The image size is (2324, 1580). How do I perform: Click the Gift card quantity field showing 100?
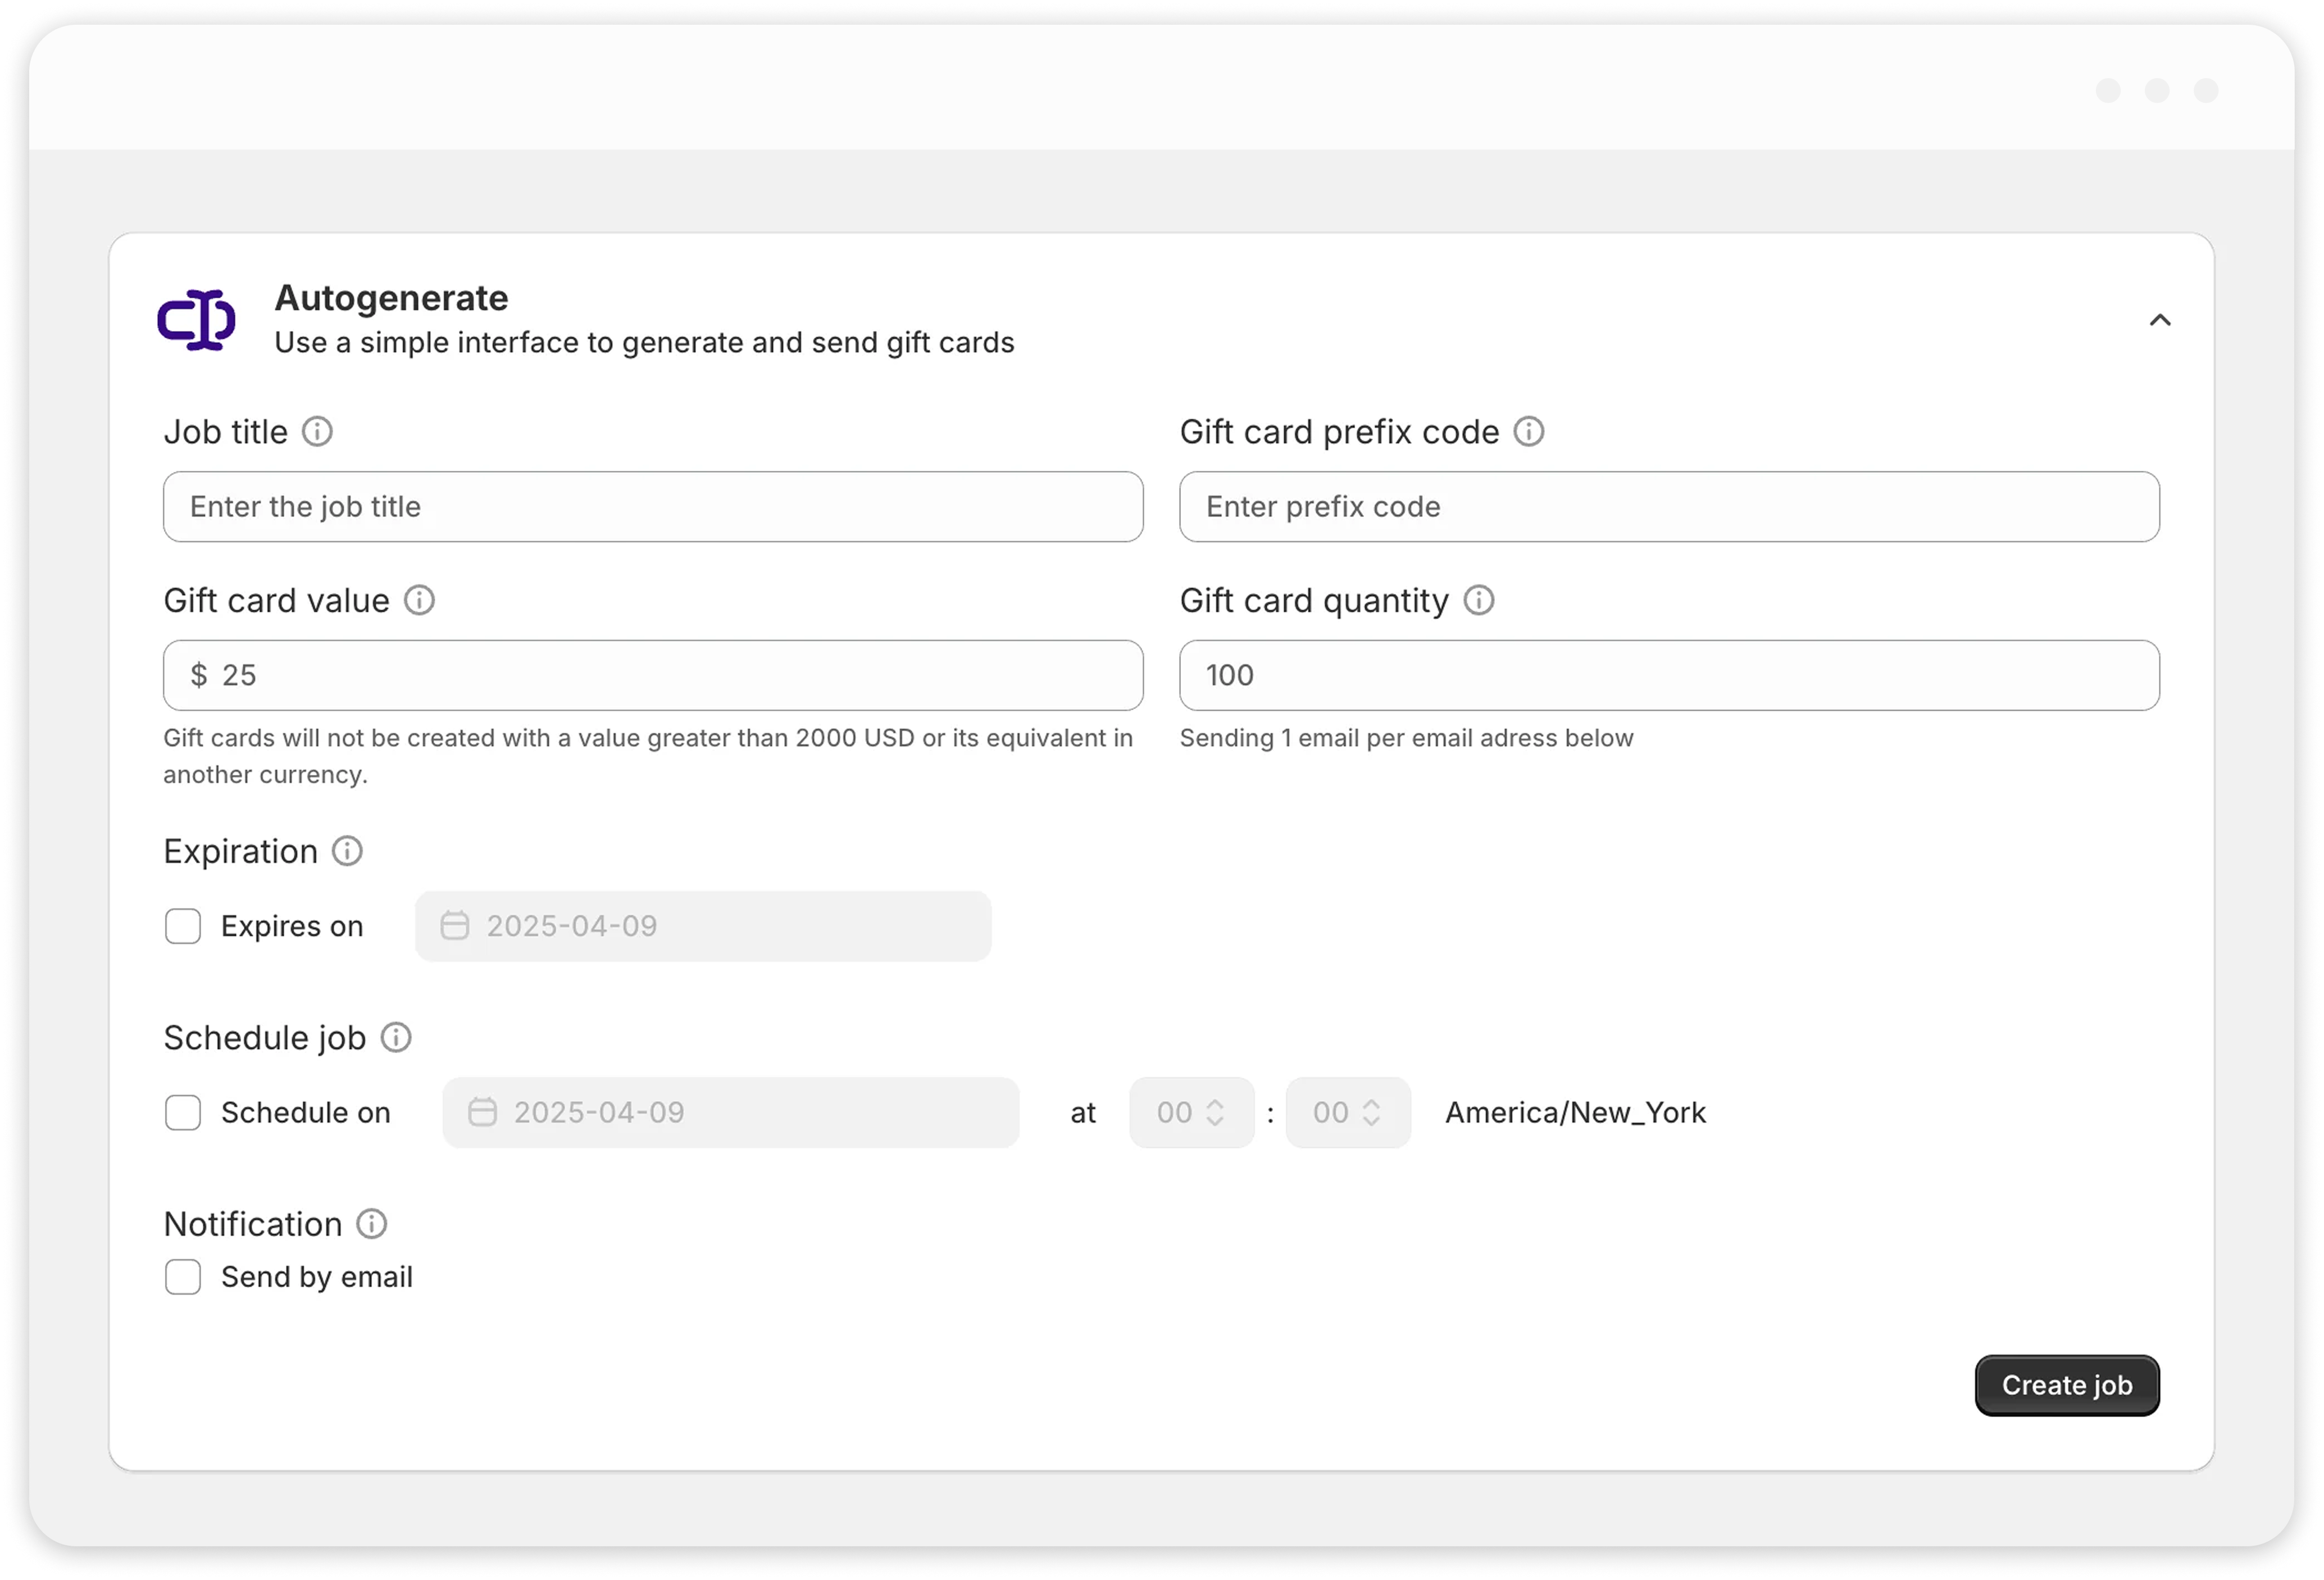(x=1669, y=675)
